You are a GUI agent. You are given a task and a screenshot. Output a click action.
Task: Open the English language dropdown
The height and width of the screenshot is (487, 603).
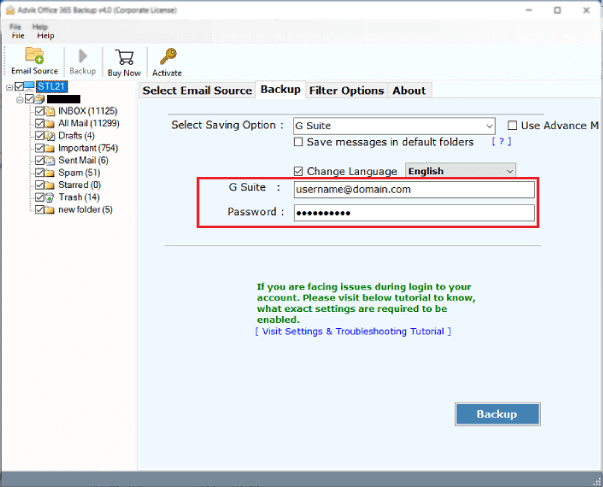coord(460,171)
